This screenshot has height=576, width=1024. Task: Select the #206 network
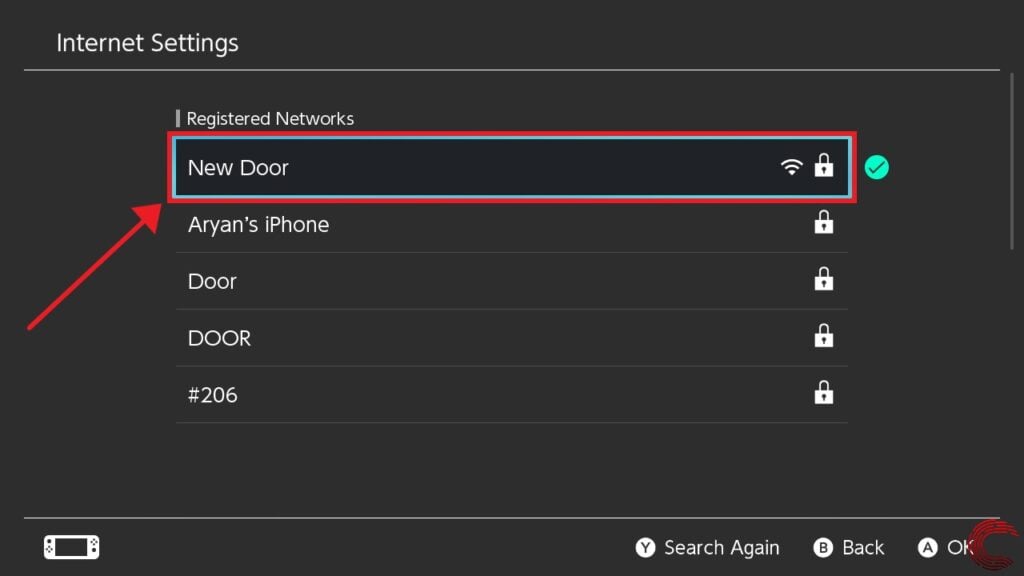pyautogui.click(x=512, y=395)
